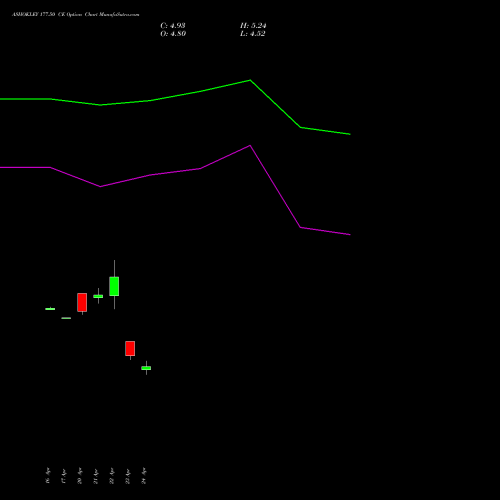
Task: Click the red 20 Apr candlestick
Action: pos(82,303)
